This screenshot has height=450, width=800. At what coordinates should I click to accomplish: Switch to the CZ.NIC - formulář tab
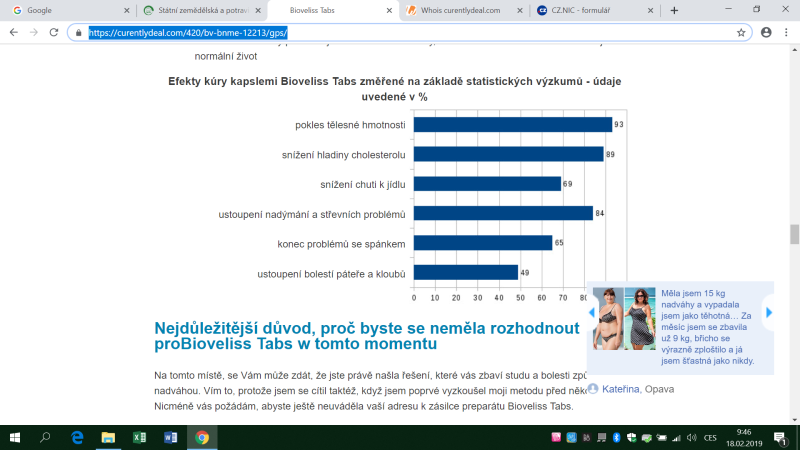(x=594, y=10)
